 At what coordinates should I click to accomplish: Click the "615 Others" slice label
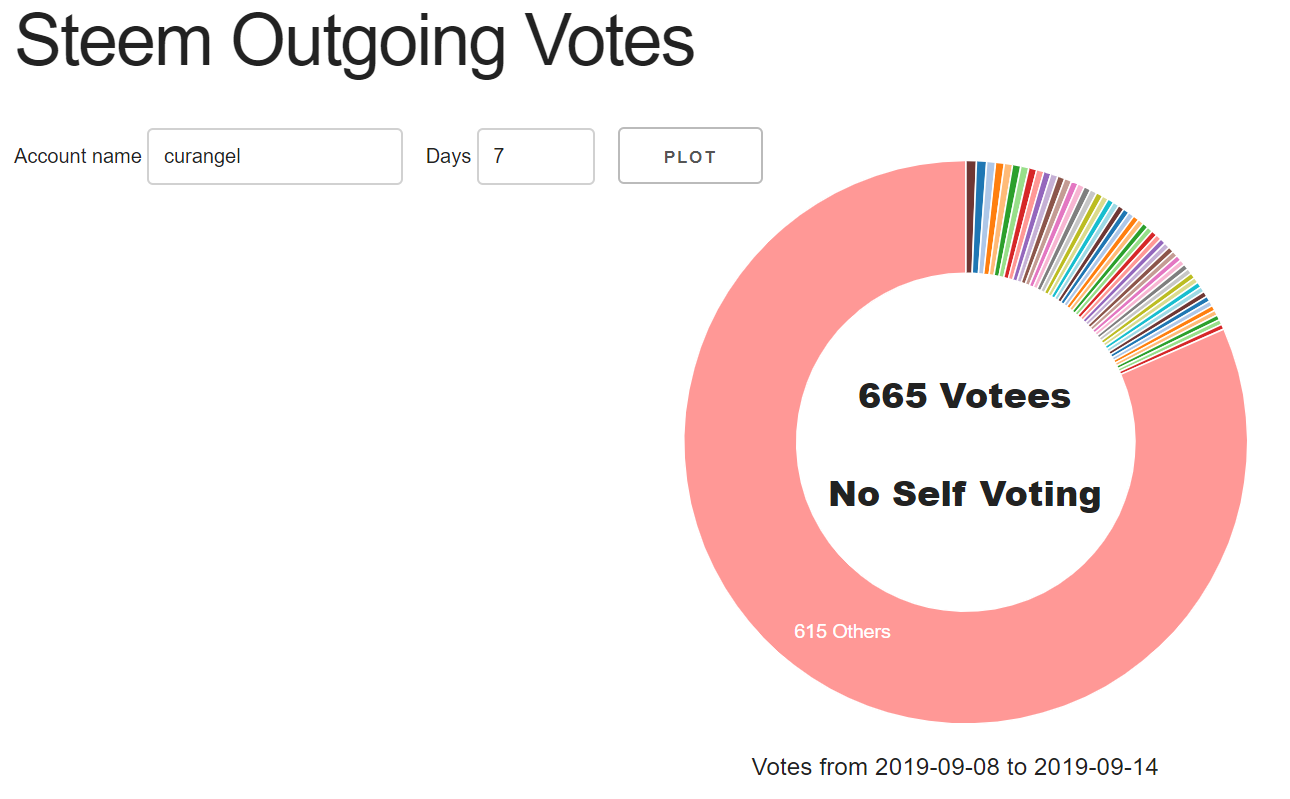[x=842, y=632]
